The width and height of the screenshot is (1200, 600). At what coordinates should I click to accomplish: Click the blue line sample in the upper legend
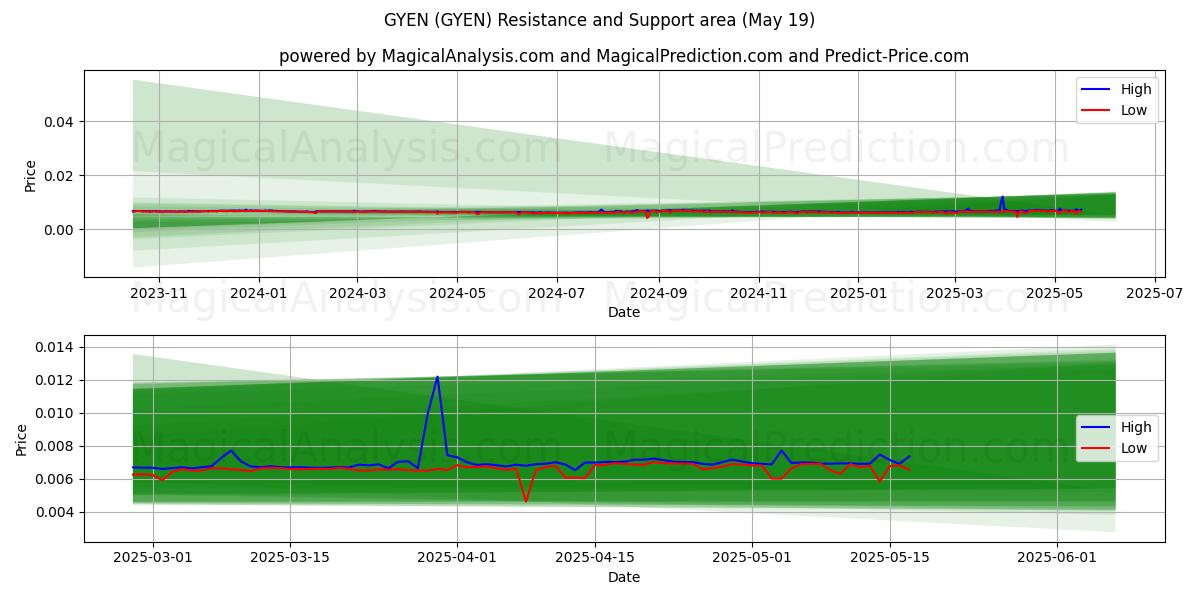1098,90
